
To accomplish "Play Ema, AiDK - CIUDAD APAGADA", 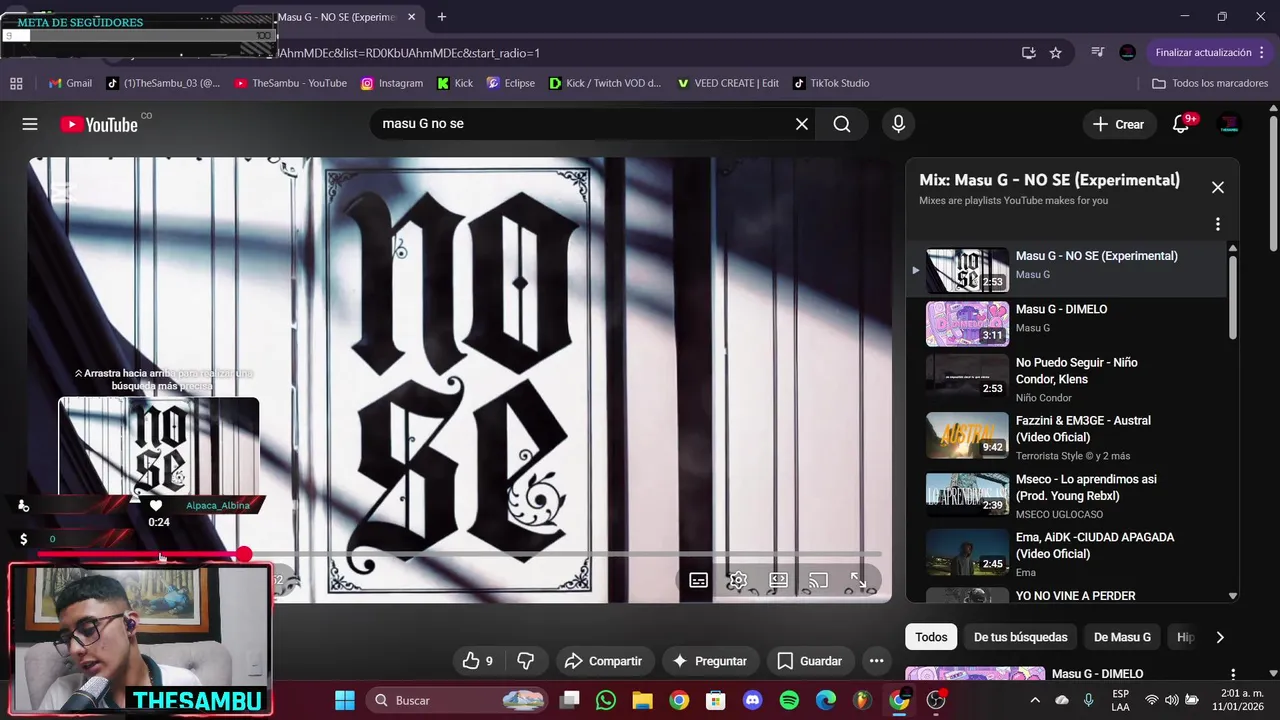I will coord(1066,553).
